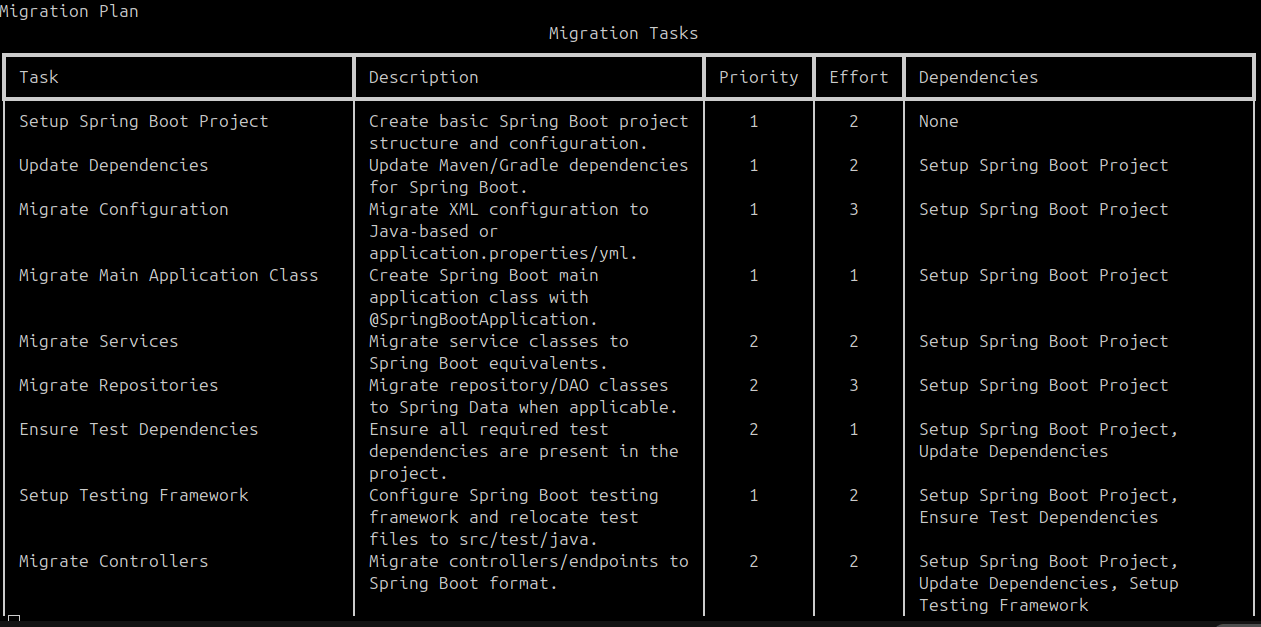Click the 'Migrate Controllers' task name
This screenshot has width=1261, height=627.
tap(114, 561)
